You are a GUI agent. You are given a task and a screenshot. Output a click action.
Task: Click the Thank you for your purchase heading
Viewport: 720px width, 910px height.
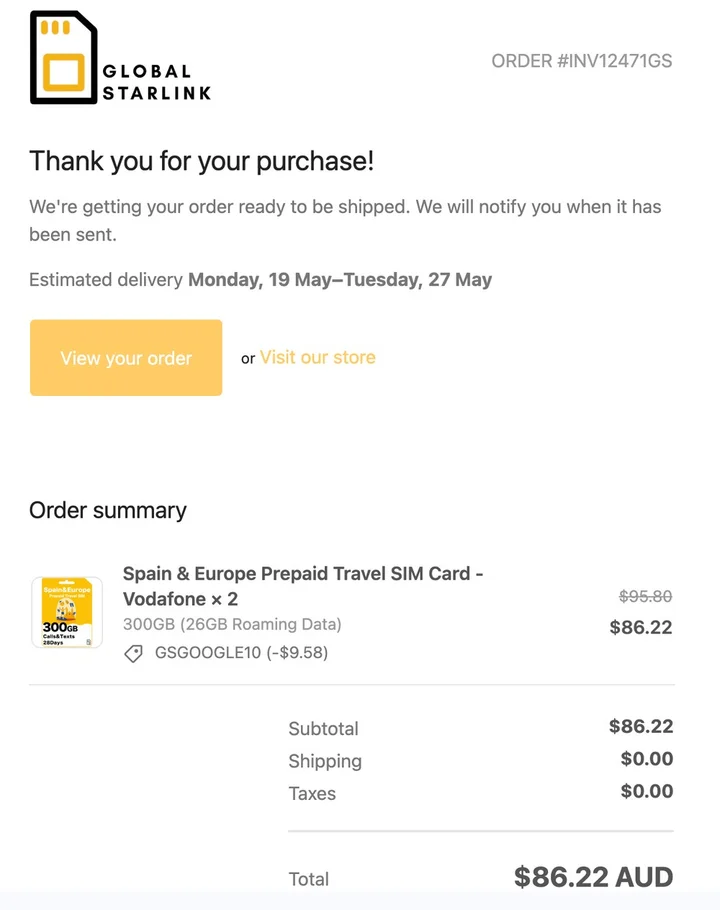(201, 160)
